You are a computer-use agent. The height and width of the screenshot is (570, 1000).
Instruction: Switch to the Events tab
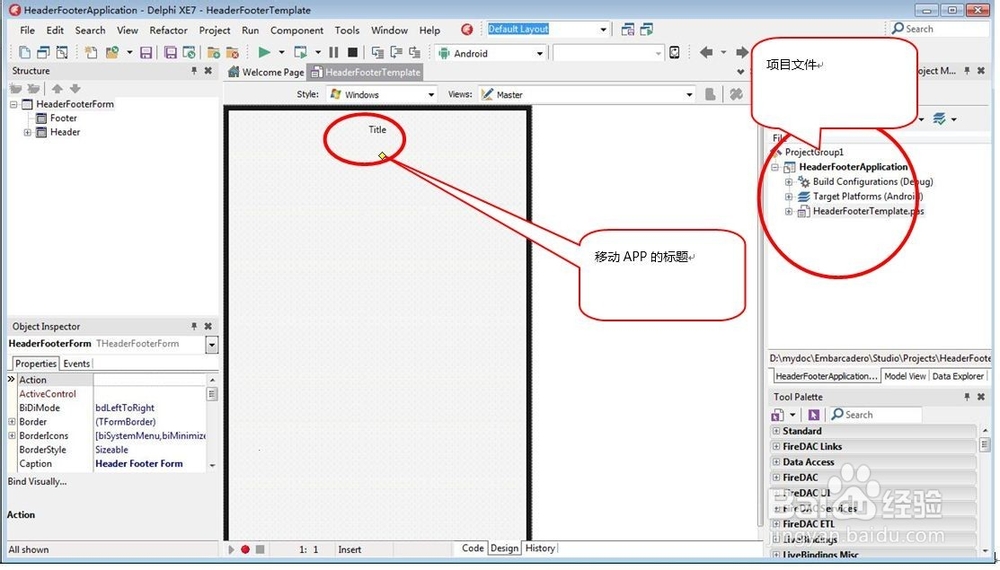(x=77, y=363)
